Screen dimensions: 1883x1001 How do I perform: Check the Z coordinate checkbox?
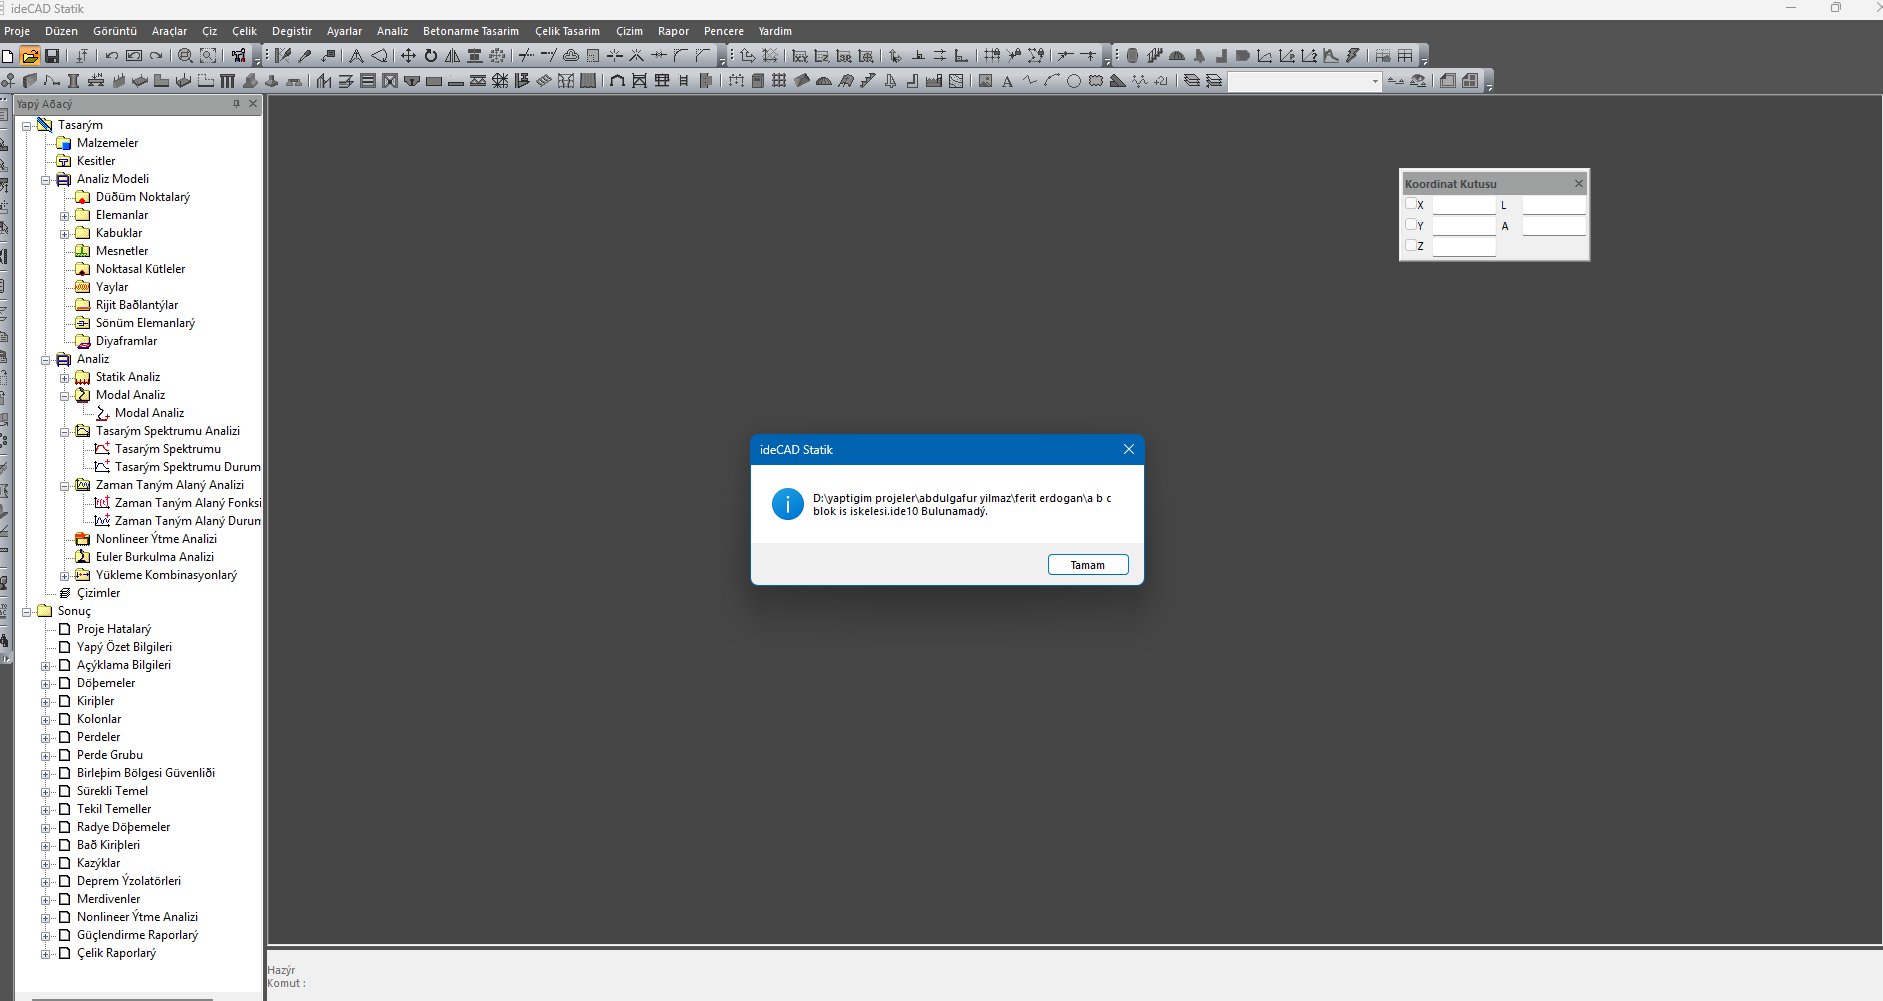(x=1411, y=245)
